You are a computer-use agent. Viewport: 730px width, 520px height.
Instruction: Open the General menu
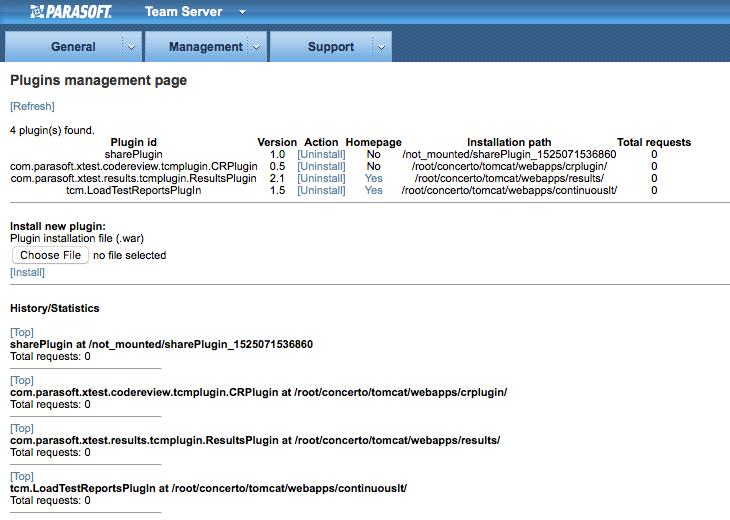click(73, 47)
